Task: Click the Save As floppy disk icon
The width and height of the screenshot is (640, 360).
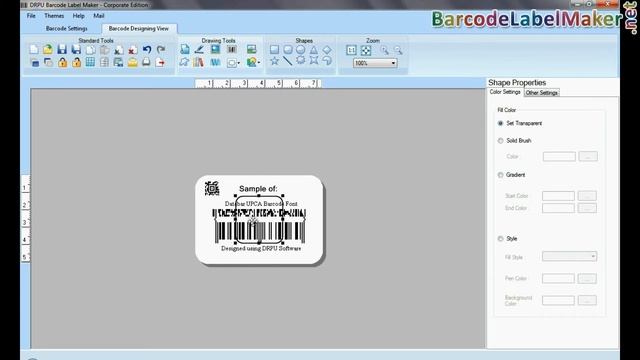Action: pos(76,50)
